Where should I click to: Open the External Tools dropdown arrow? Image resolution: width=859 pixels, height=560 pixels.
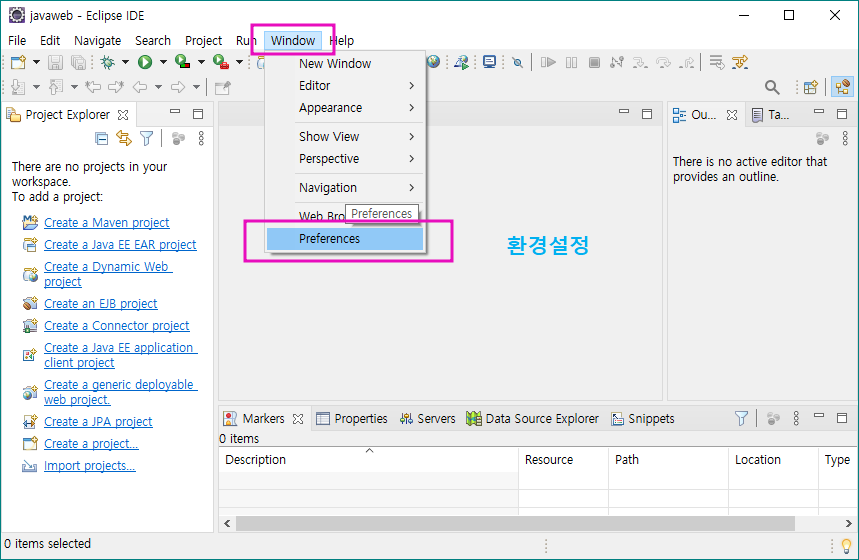pyautogui.click(x=239, y=62)
